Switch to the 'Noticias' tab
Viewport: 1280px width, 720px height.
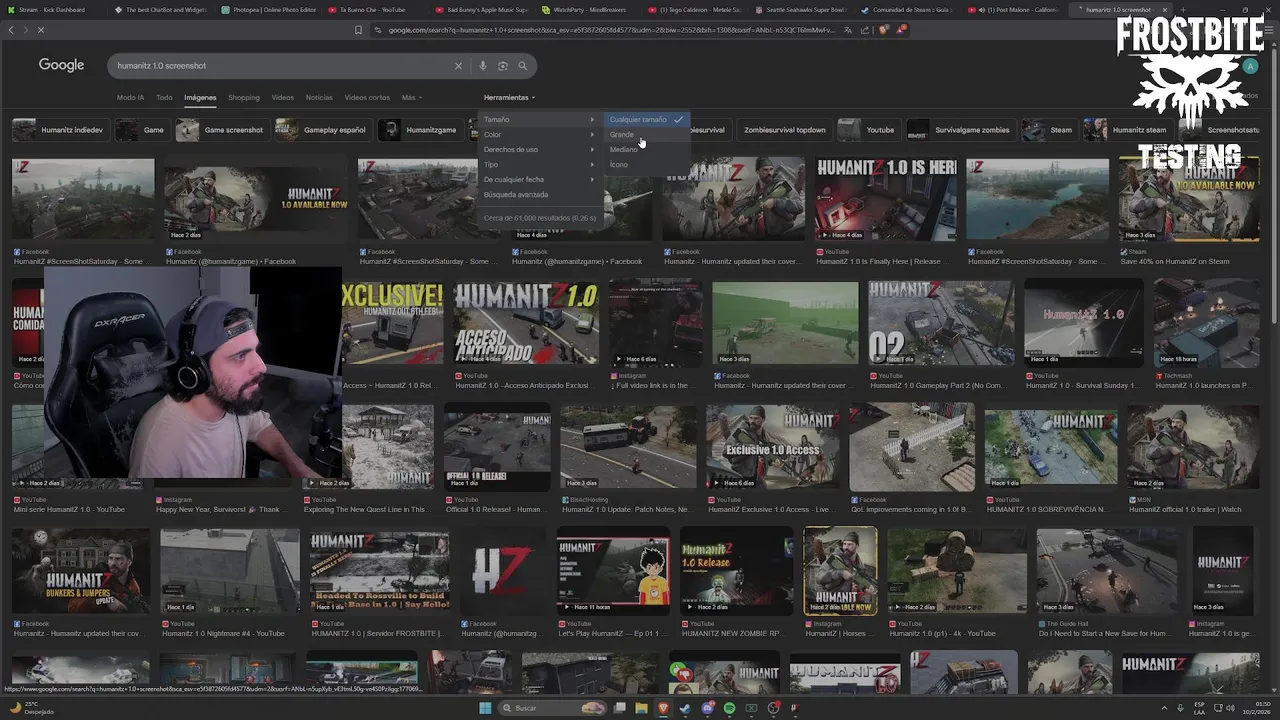click(319, 97)
